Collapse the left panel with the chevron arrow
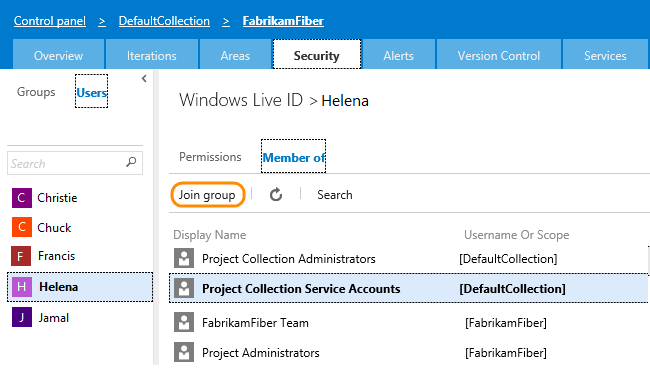The width and height of the screenshot is (650, 368). coord(144,78)
